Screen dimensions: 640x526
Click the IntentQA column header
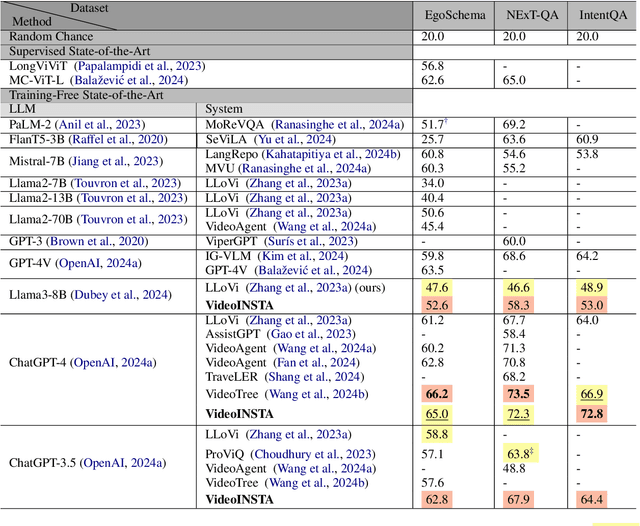[x=602, y=15]
